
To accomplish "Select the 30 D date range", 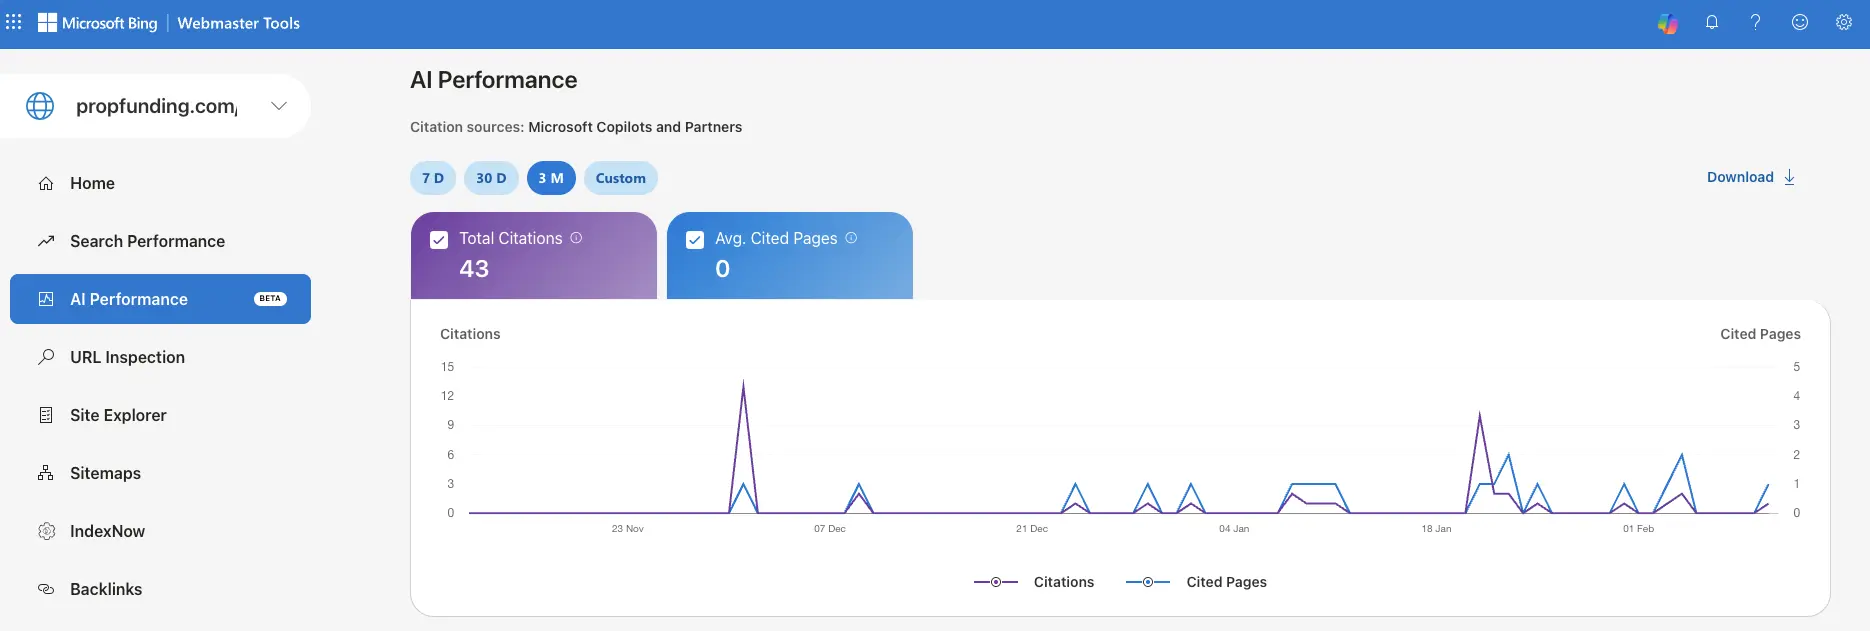I will pyautogui.click(x=491, y=178).
